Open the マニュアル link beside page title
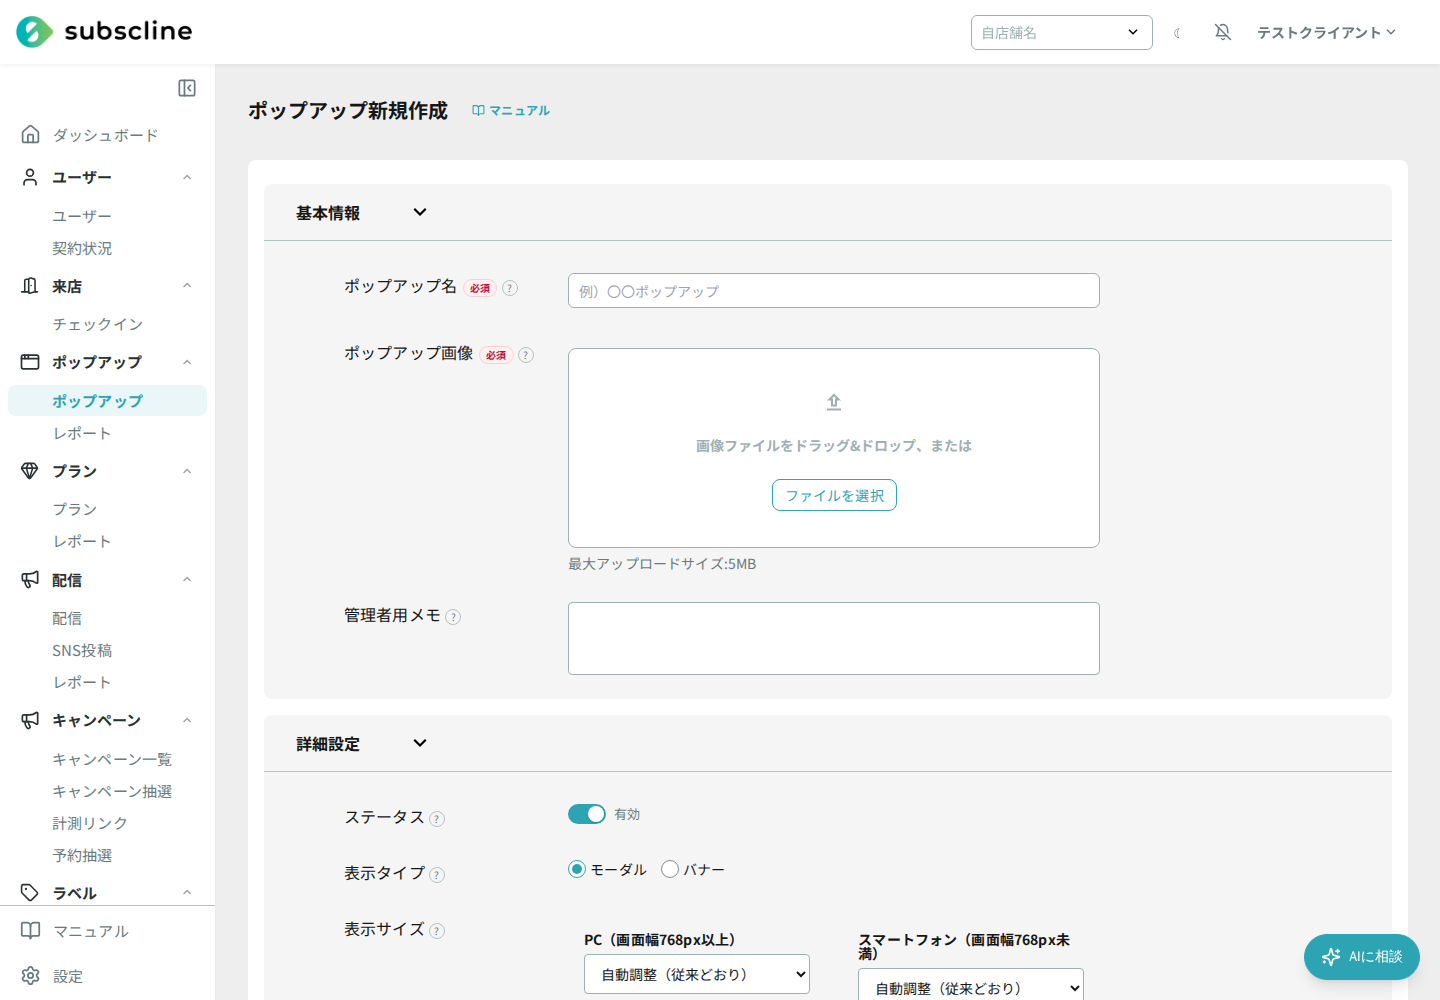The height and width of the screenshot is (1000, 1440). coord(511,110)
